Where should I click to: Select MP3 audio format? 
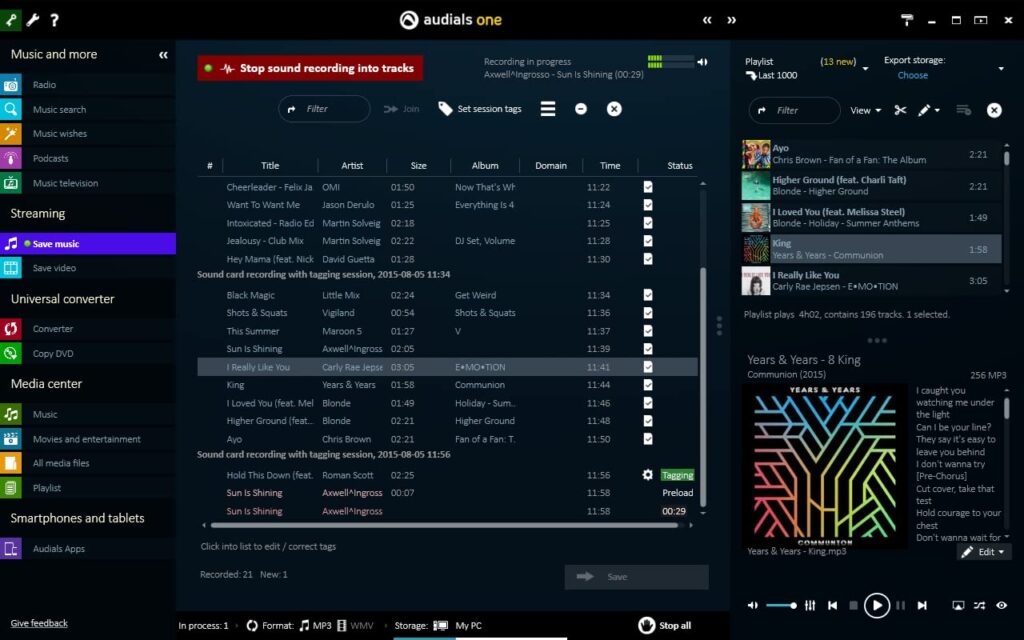[315, 626]
